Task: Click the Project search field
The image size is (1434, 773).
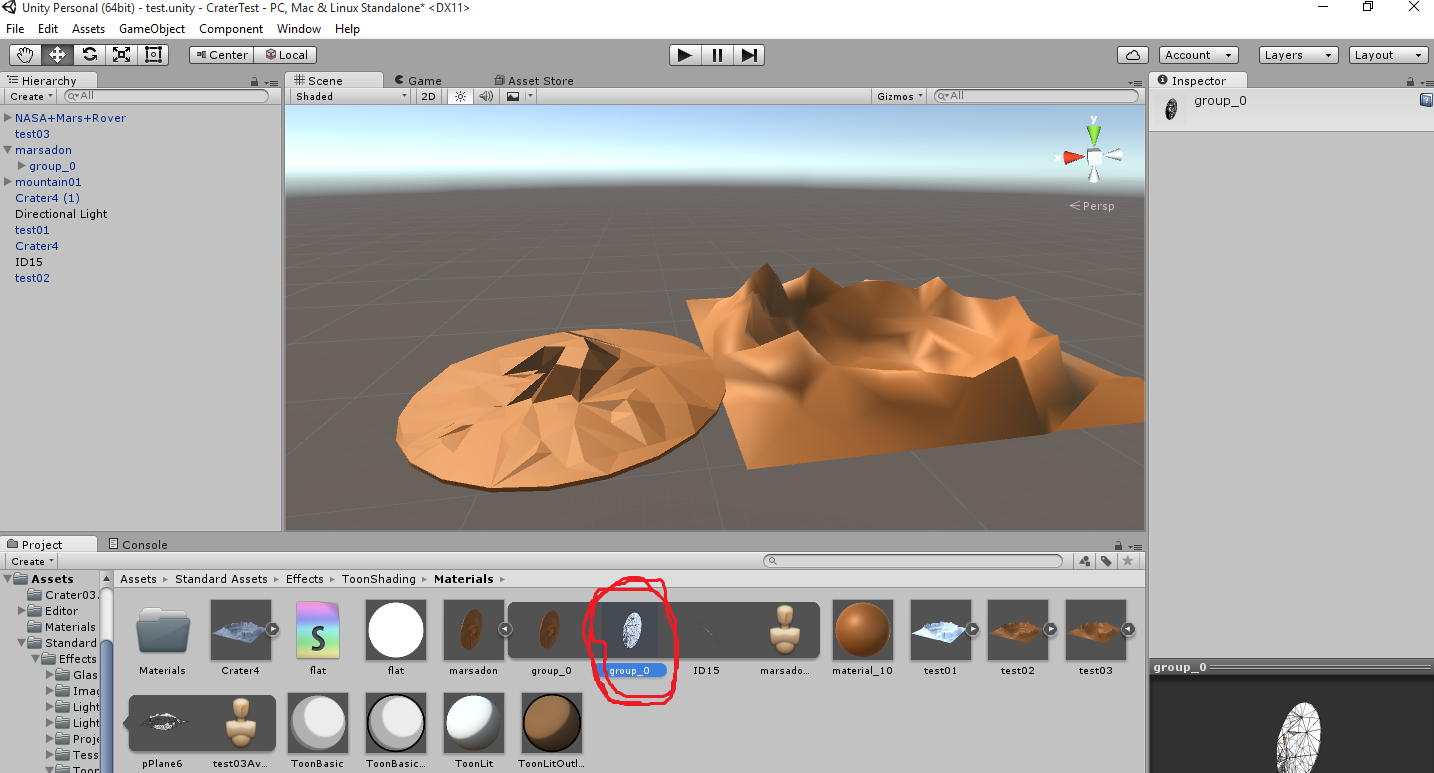Action: (x=912, y=561)
